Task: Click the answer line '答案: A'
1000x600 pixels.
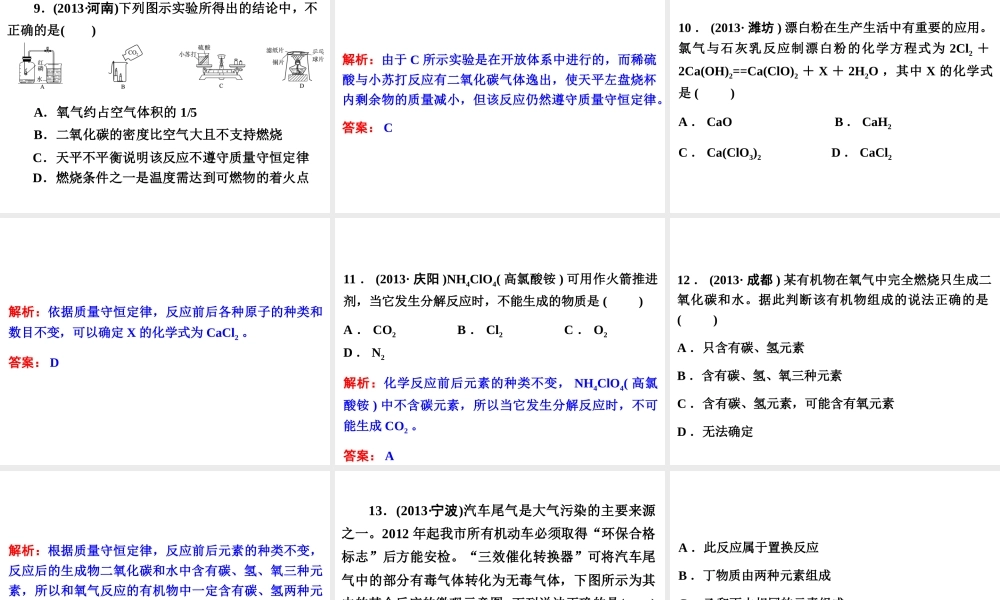Action: tap(369, 456)
